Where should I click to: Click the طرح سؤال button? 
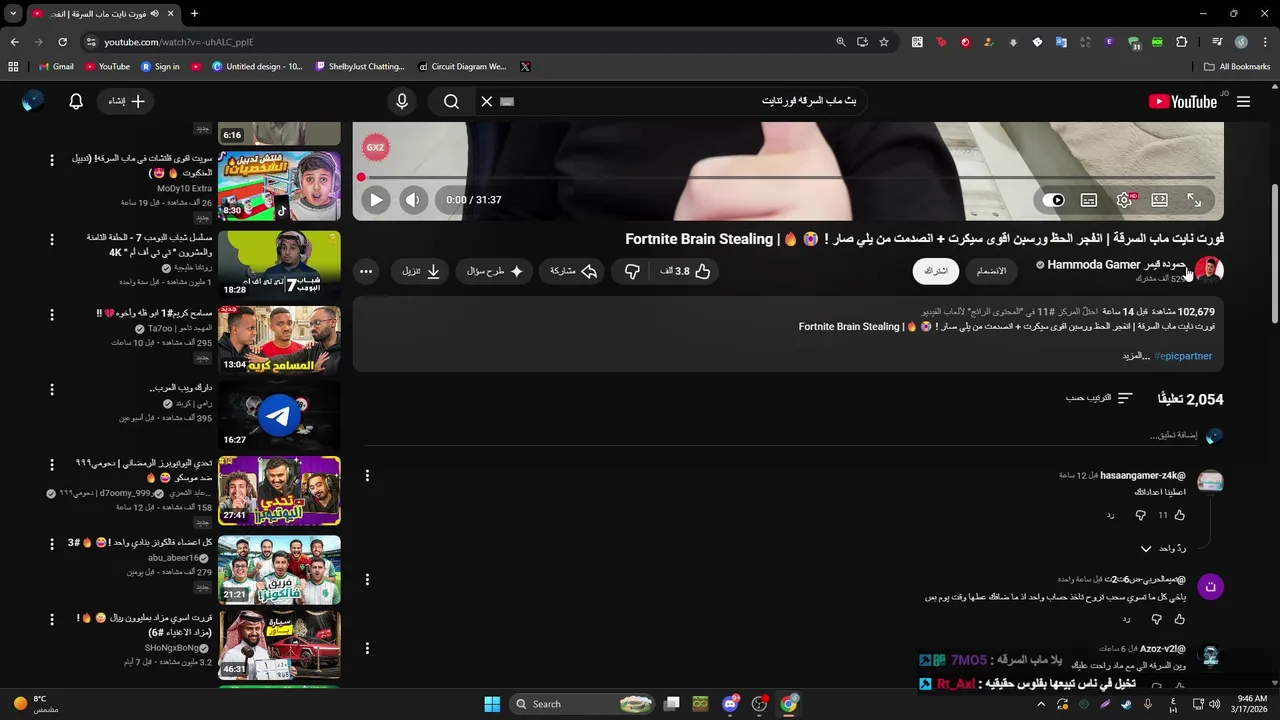[495, 271]
